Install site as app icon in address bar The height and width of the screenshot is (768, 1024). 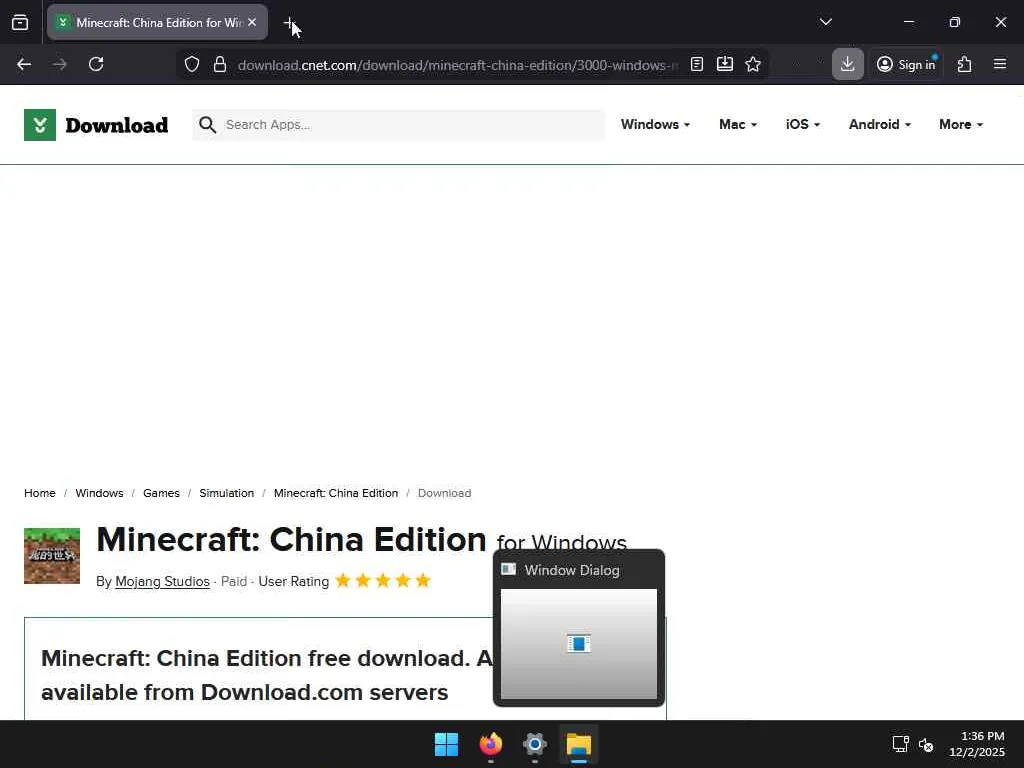coord(725,64)
